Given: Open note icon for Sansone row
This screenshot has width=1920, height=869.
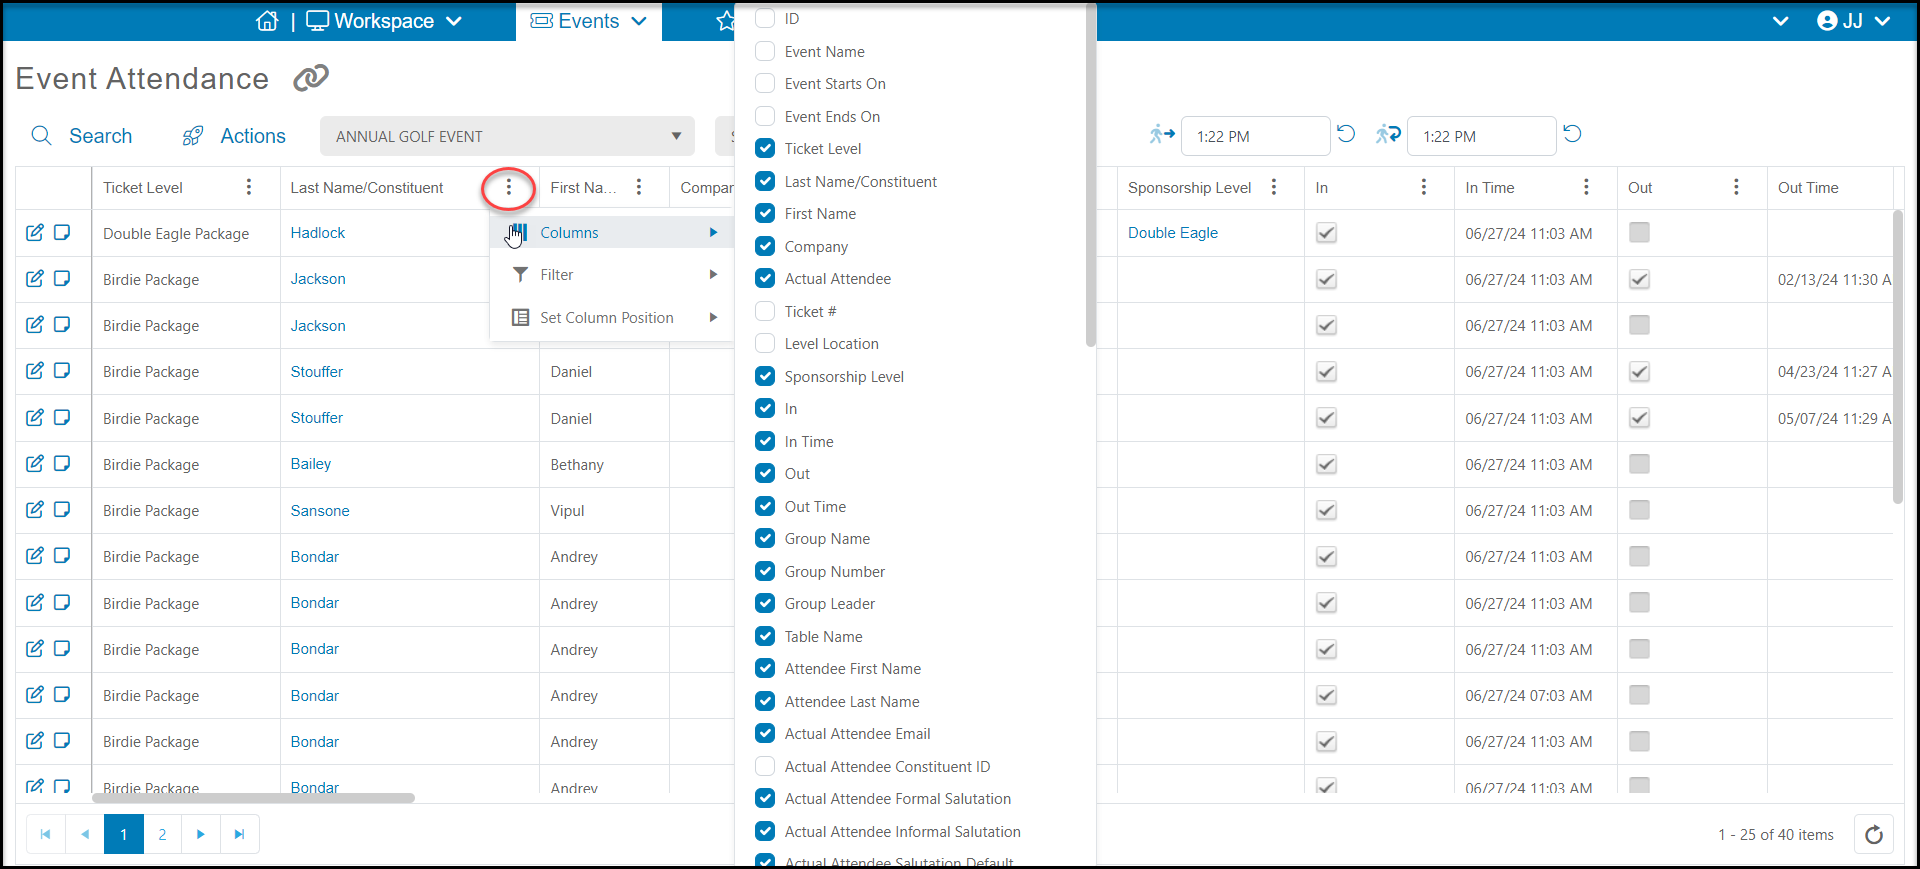Looking at the screenshot, I should coord(62,509).
